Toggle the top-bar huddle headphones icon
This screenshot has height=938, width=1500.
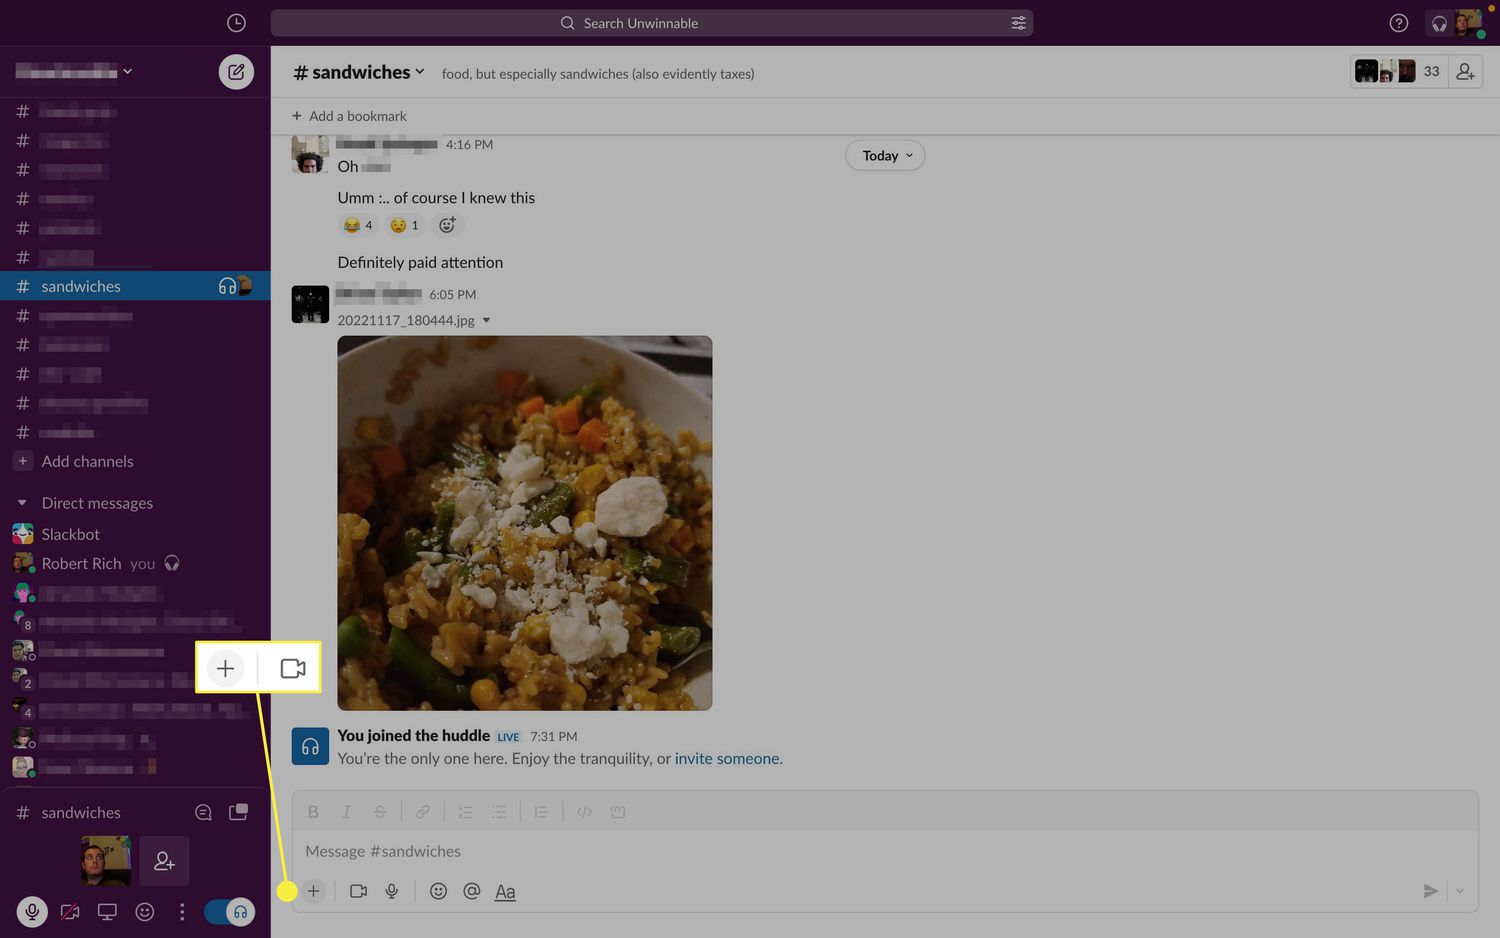tap(1439, 23)
